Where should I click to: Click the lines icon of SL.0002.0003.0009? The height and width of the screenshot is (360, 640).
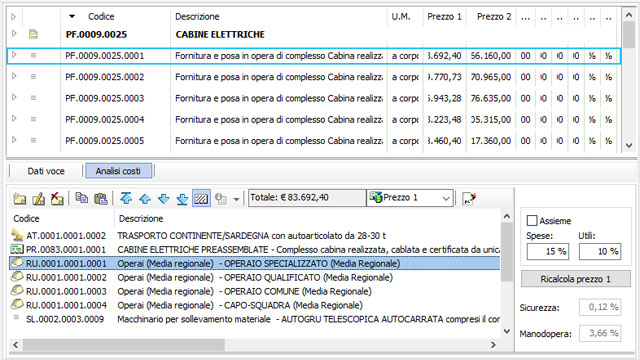click(x=16, y=317)
